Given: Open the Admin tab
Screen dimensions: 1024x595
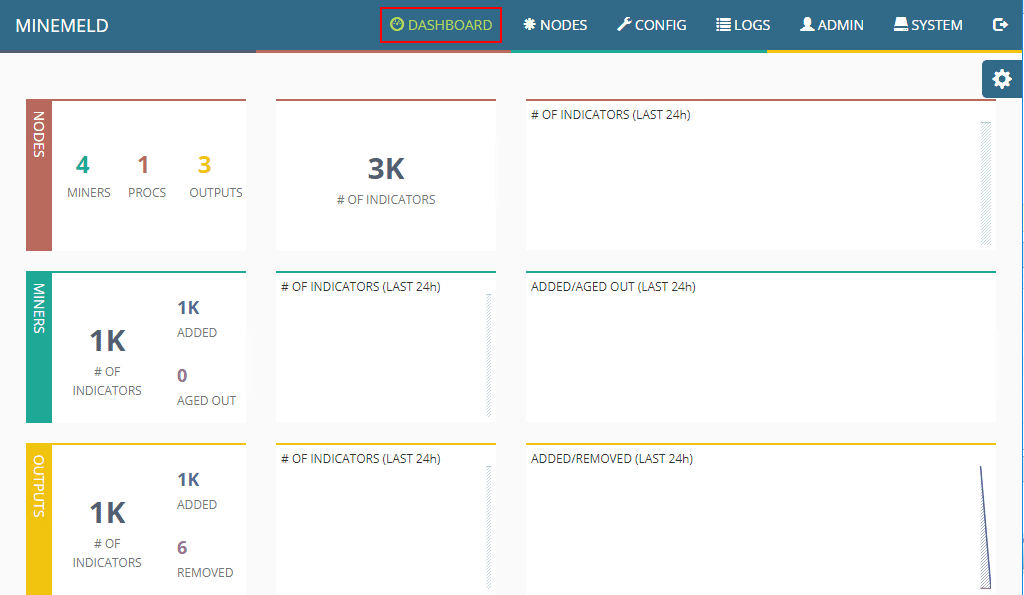Looking at the screenshot, I should [832, 25].
